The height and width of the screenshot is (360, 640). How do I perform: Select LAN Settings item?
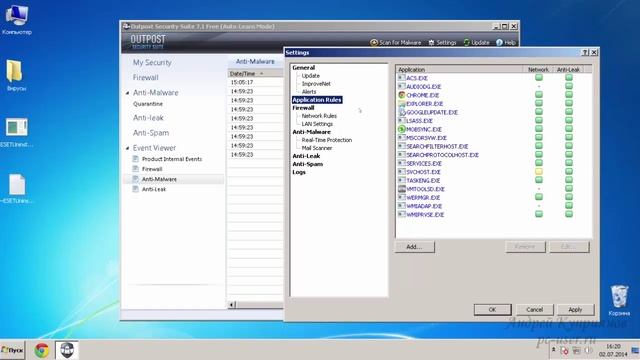tap(317, 124)
